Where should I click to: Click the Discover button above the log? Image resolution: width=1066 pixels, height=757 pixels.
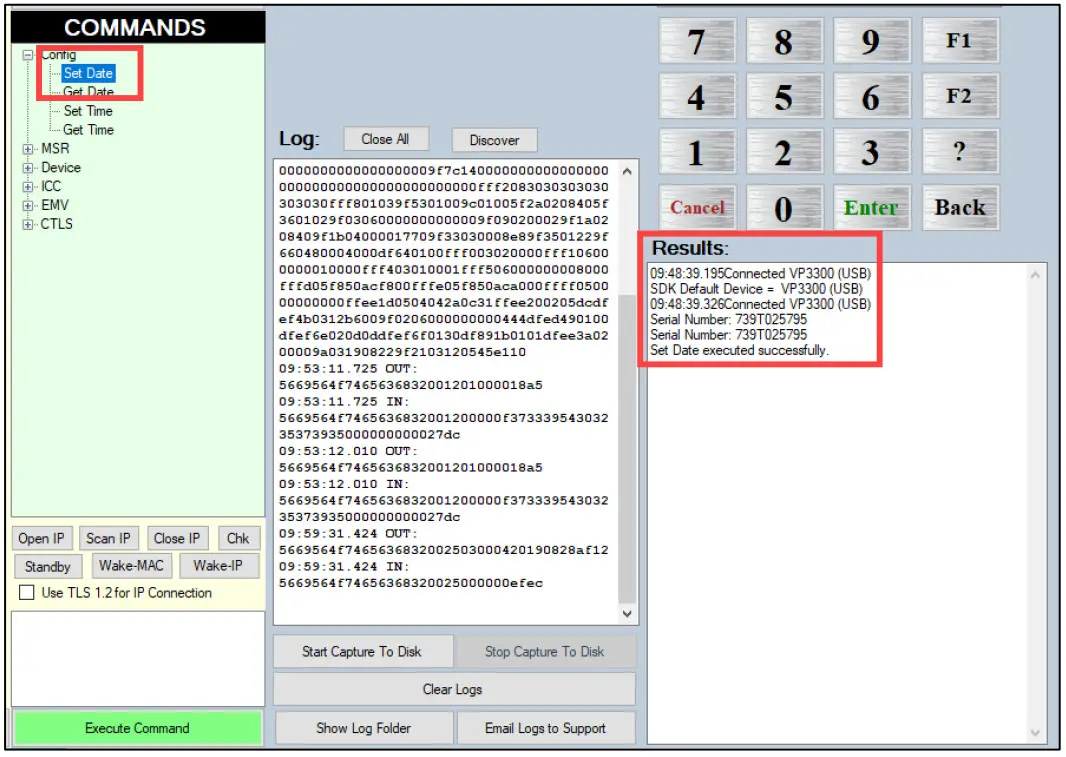pyautogui.click(x=494, y=139)
